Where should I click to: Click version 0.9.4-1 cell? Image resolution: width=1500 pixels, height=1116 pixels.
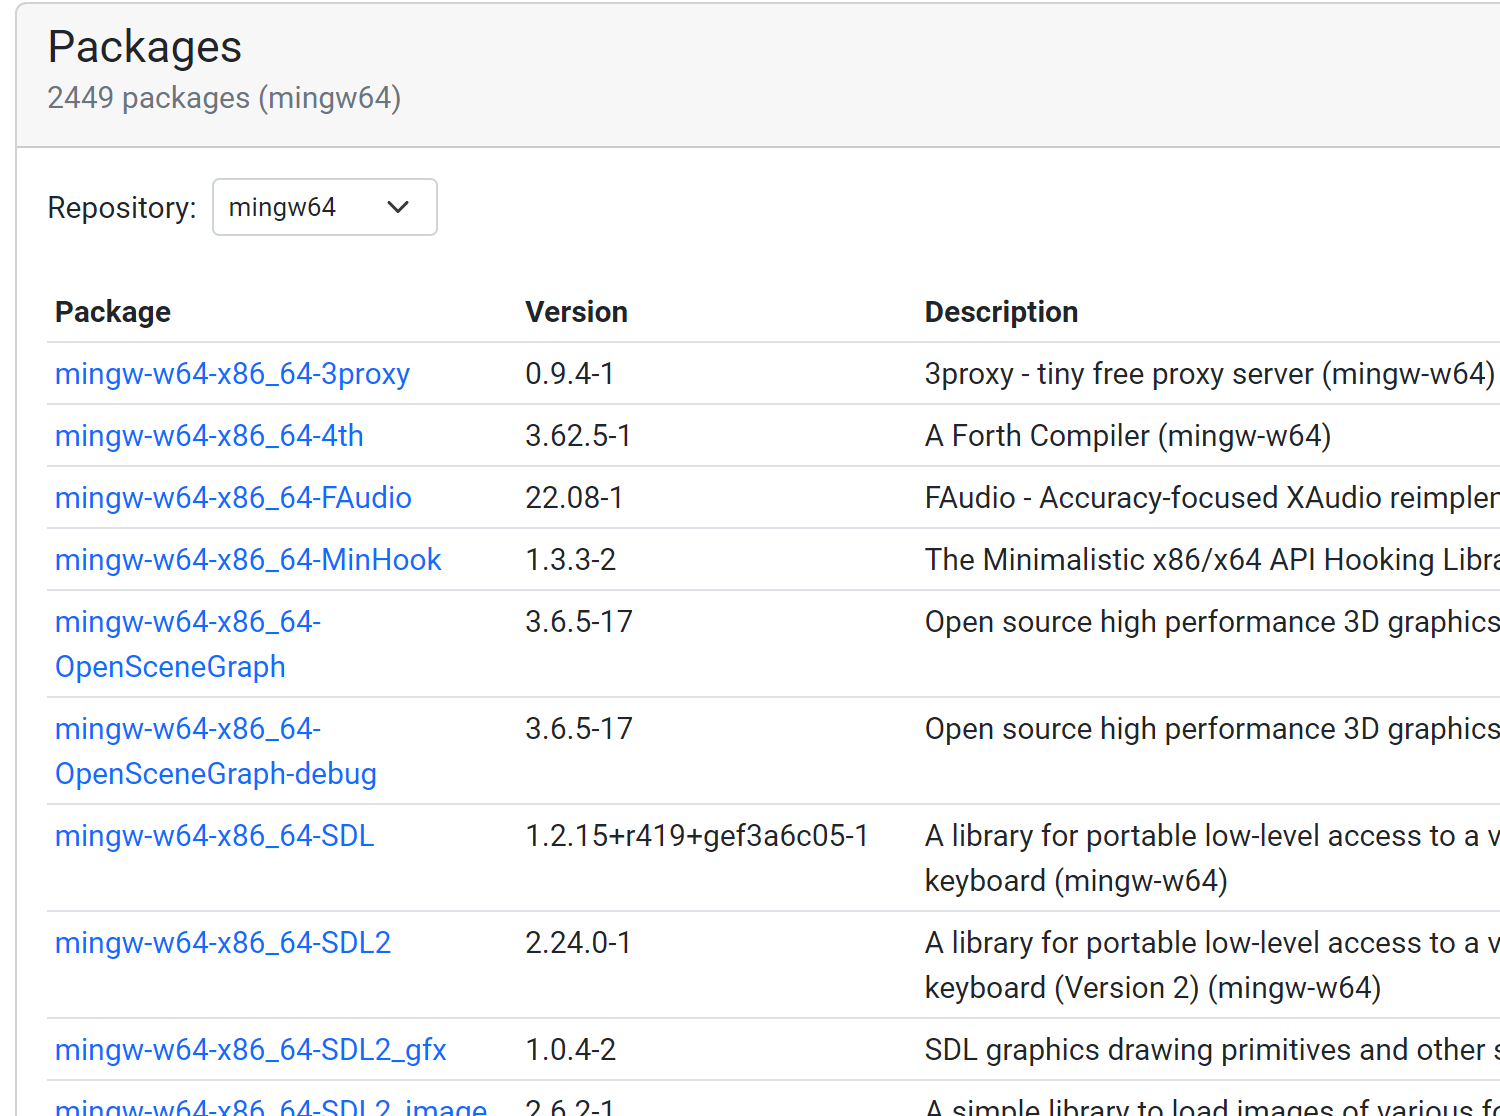(x=570, y=374)
